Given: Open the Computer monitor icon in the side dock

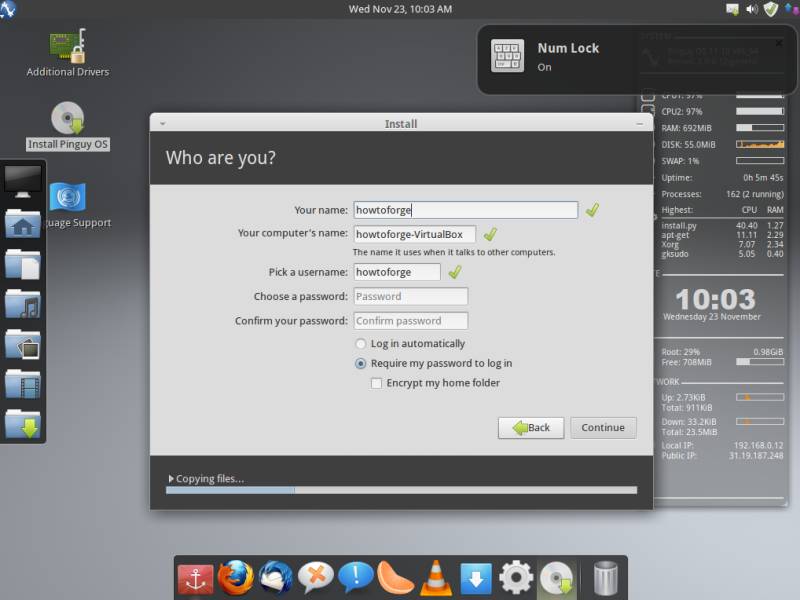Looking at the screenshot, I should (22, 181).
